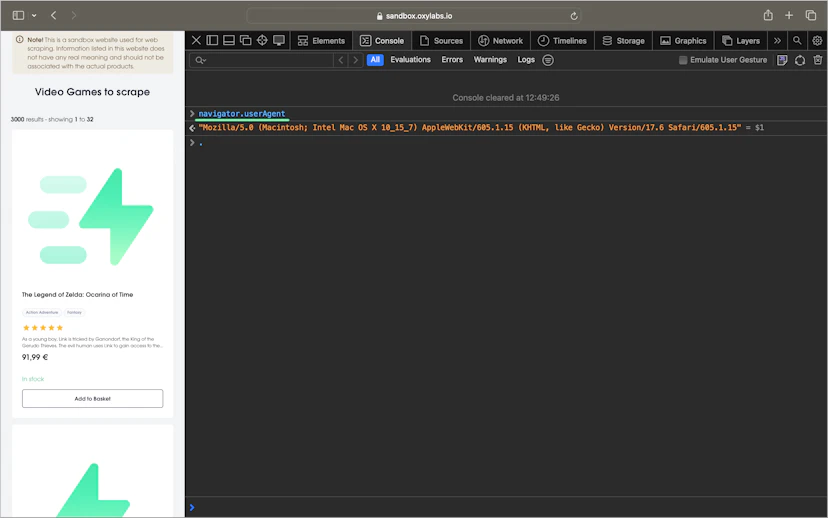
Task: Open the sidebar options dropdown arrow
Action: point(34,16)
